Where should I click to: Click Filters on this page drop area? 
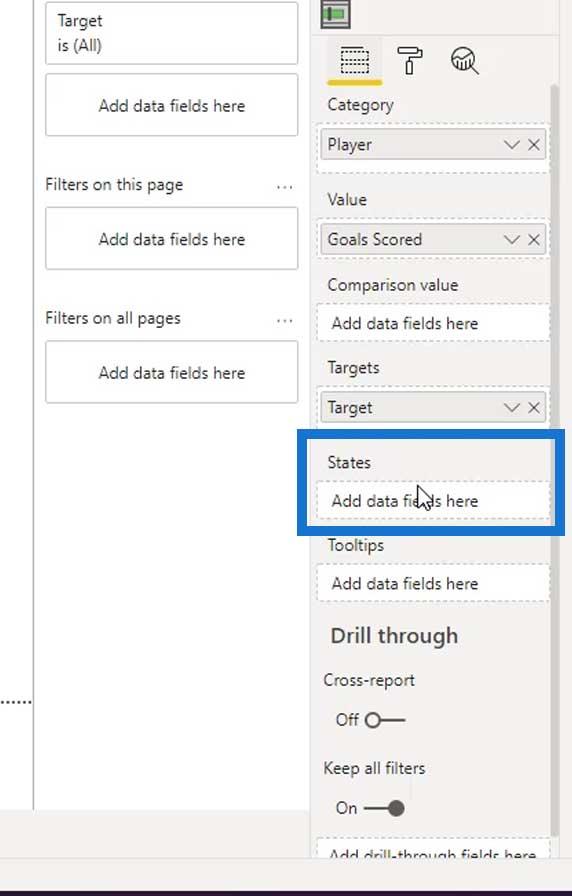171,239
